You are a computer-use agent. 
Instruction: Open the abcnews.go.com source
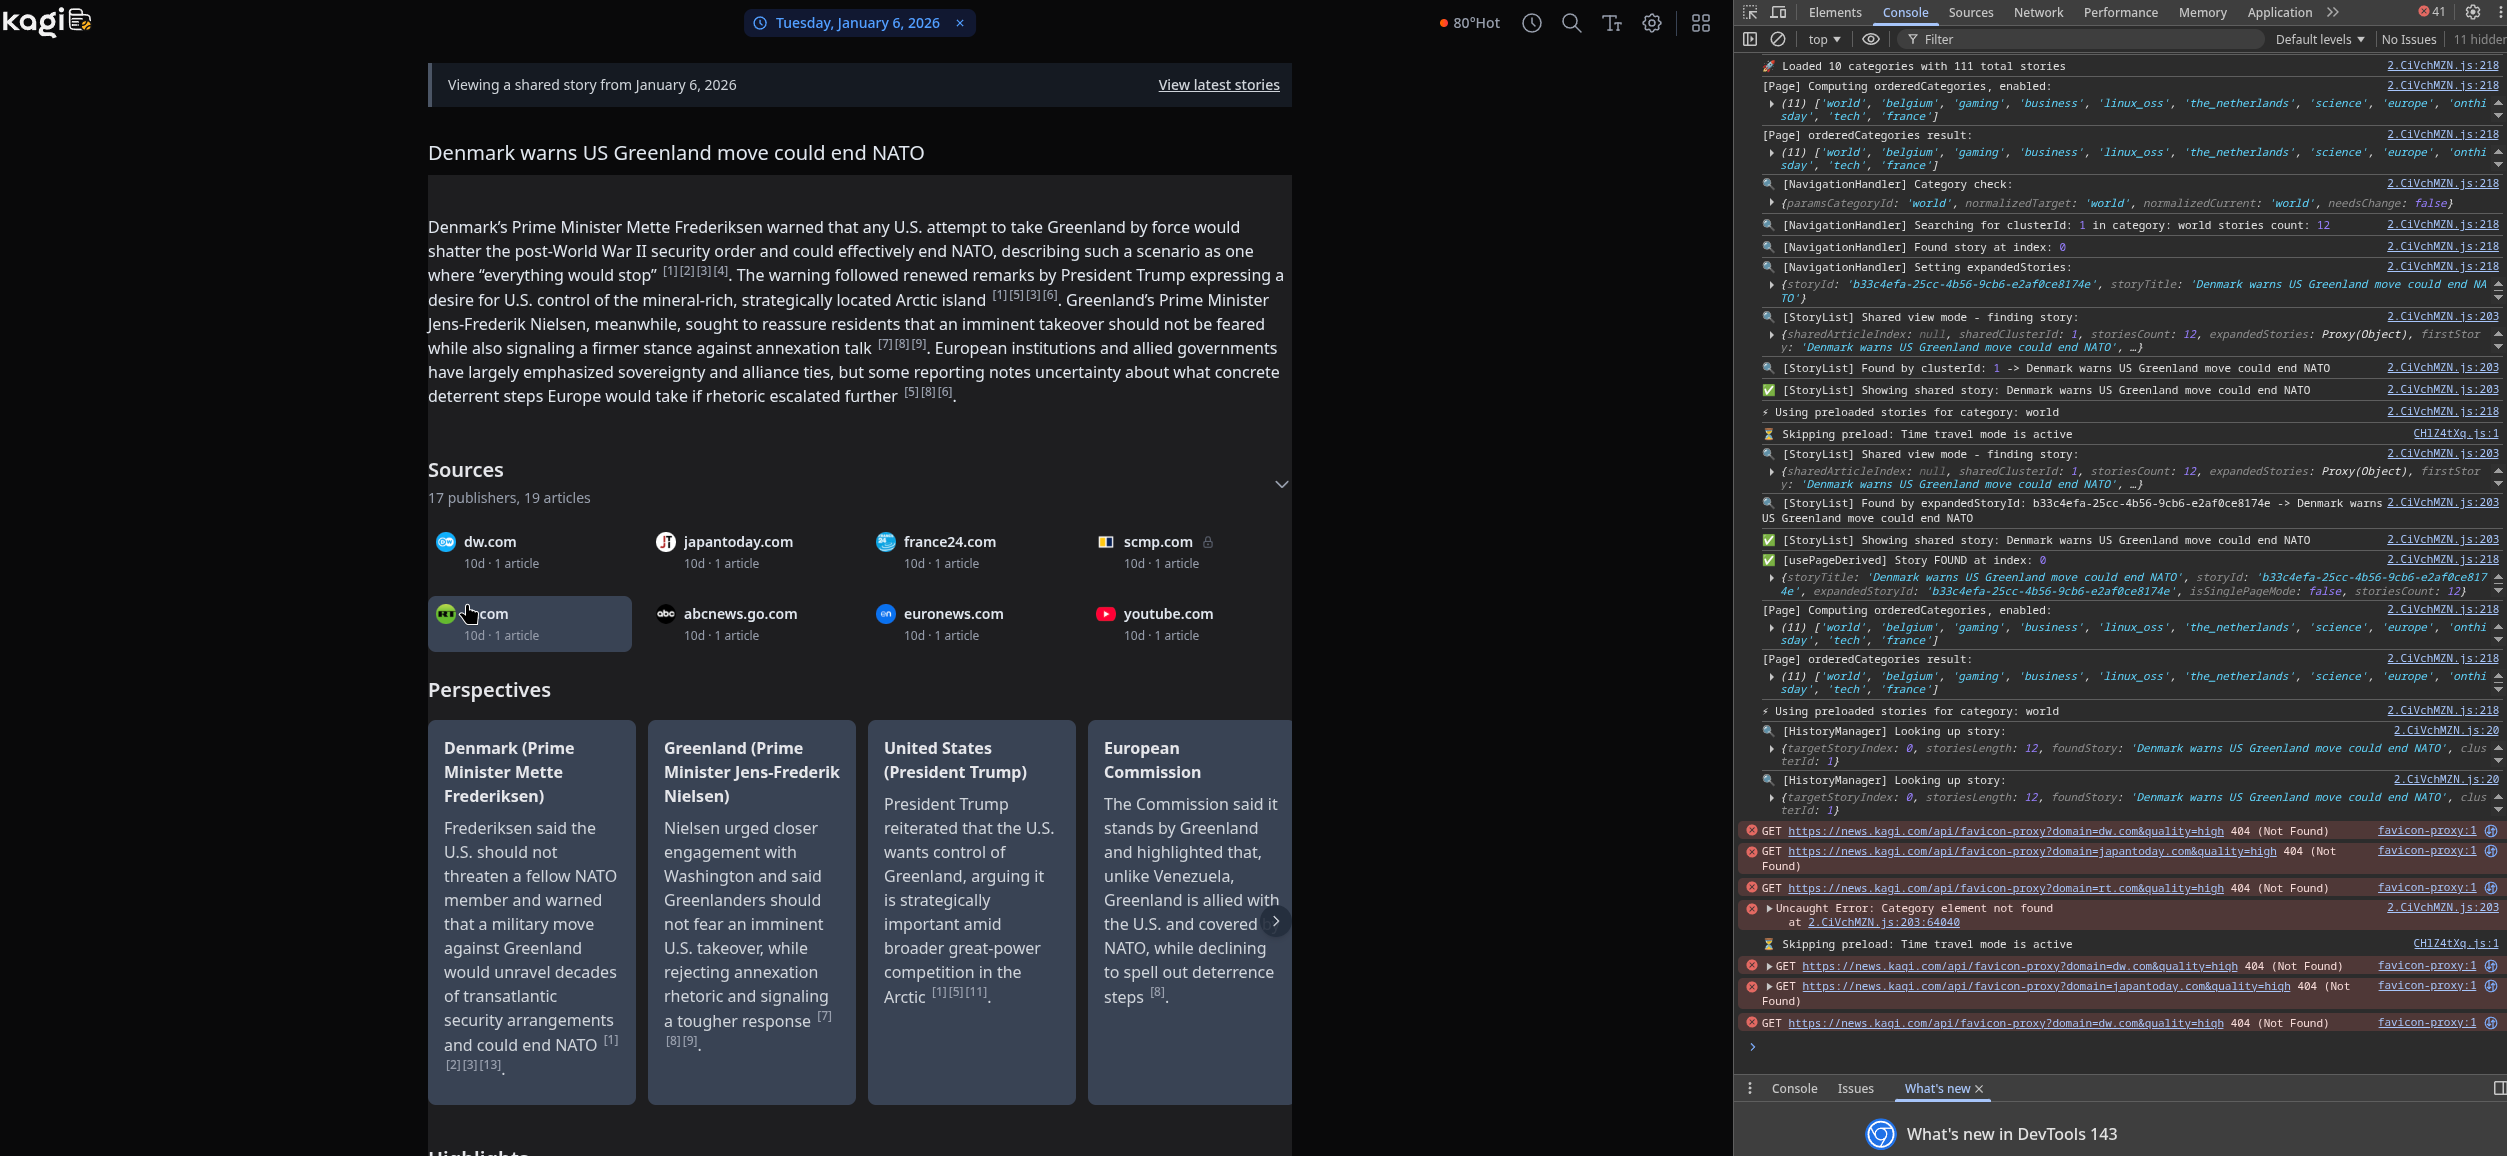(740, 614)
